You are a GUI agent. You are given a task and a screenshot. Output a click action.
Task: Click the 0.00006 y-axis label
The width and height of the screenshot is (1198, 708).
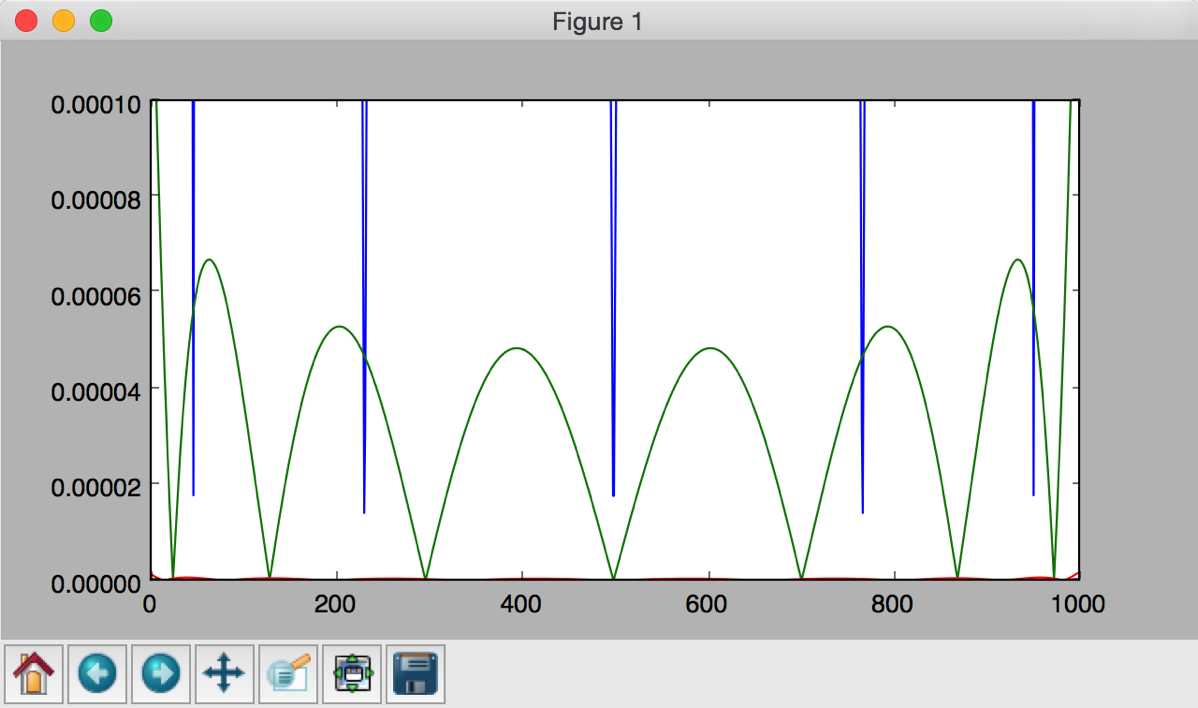click(96, 296)
